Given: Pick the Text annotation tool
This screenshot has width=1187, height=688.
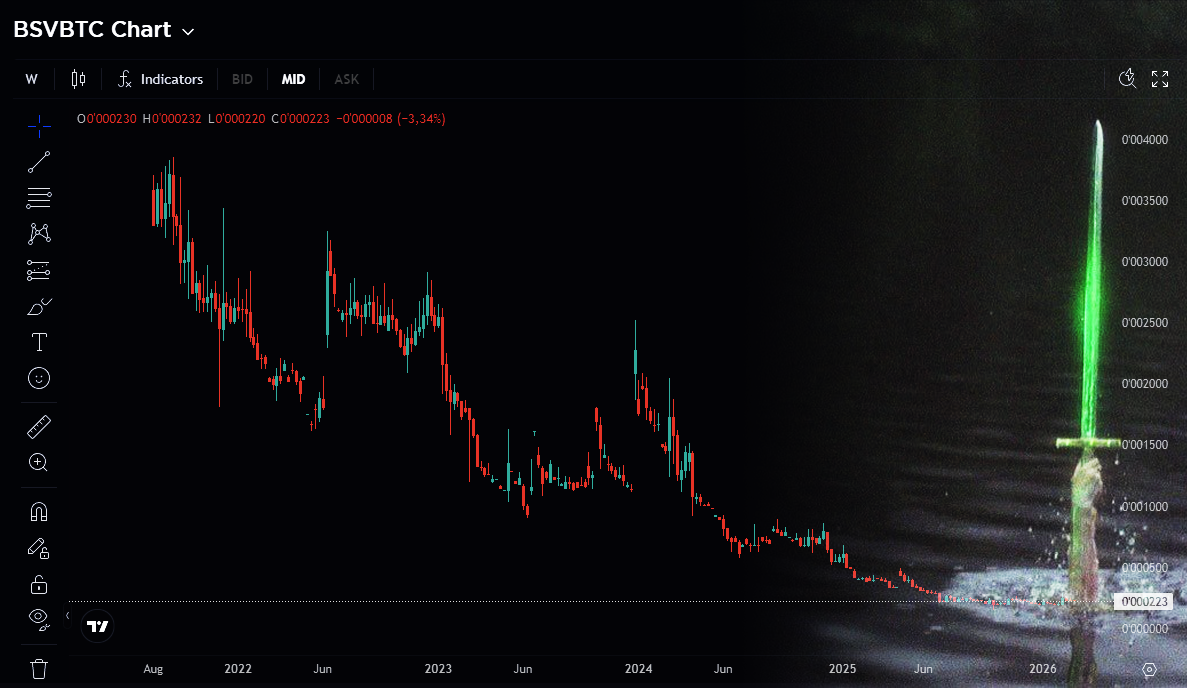Looking at the screenshot, I should pos(39,342).
